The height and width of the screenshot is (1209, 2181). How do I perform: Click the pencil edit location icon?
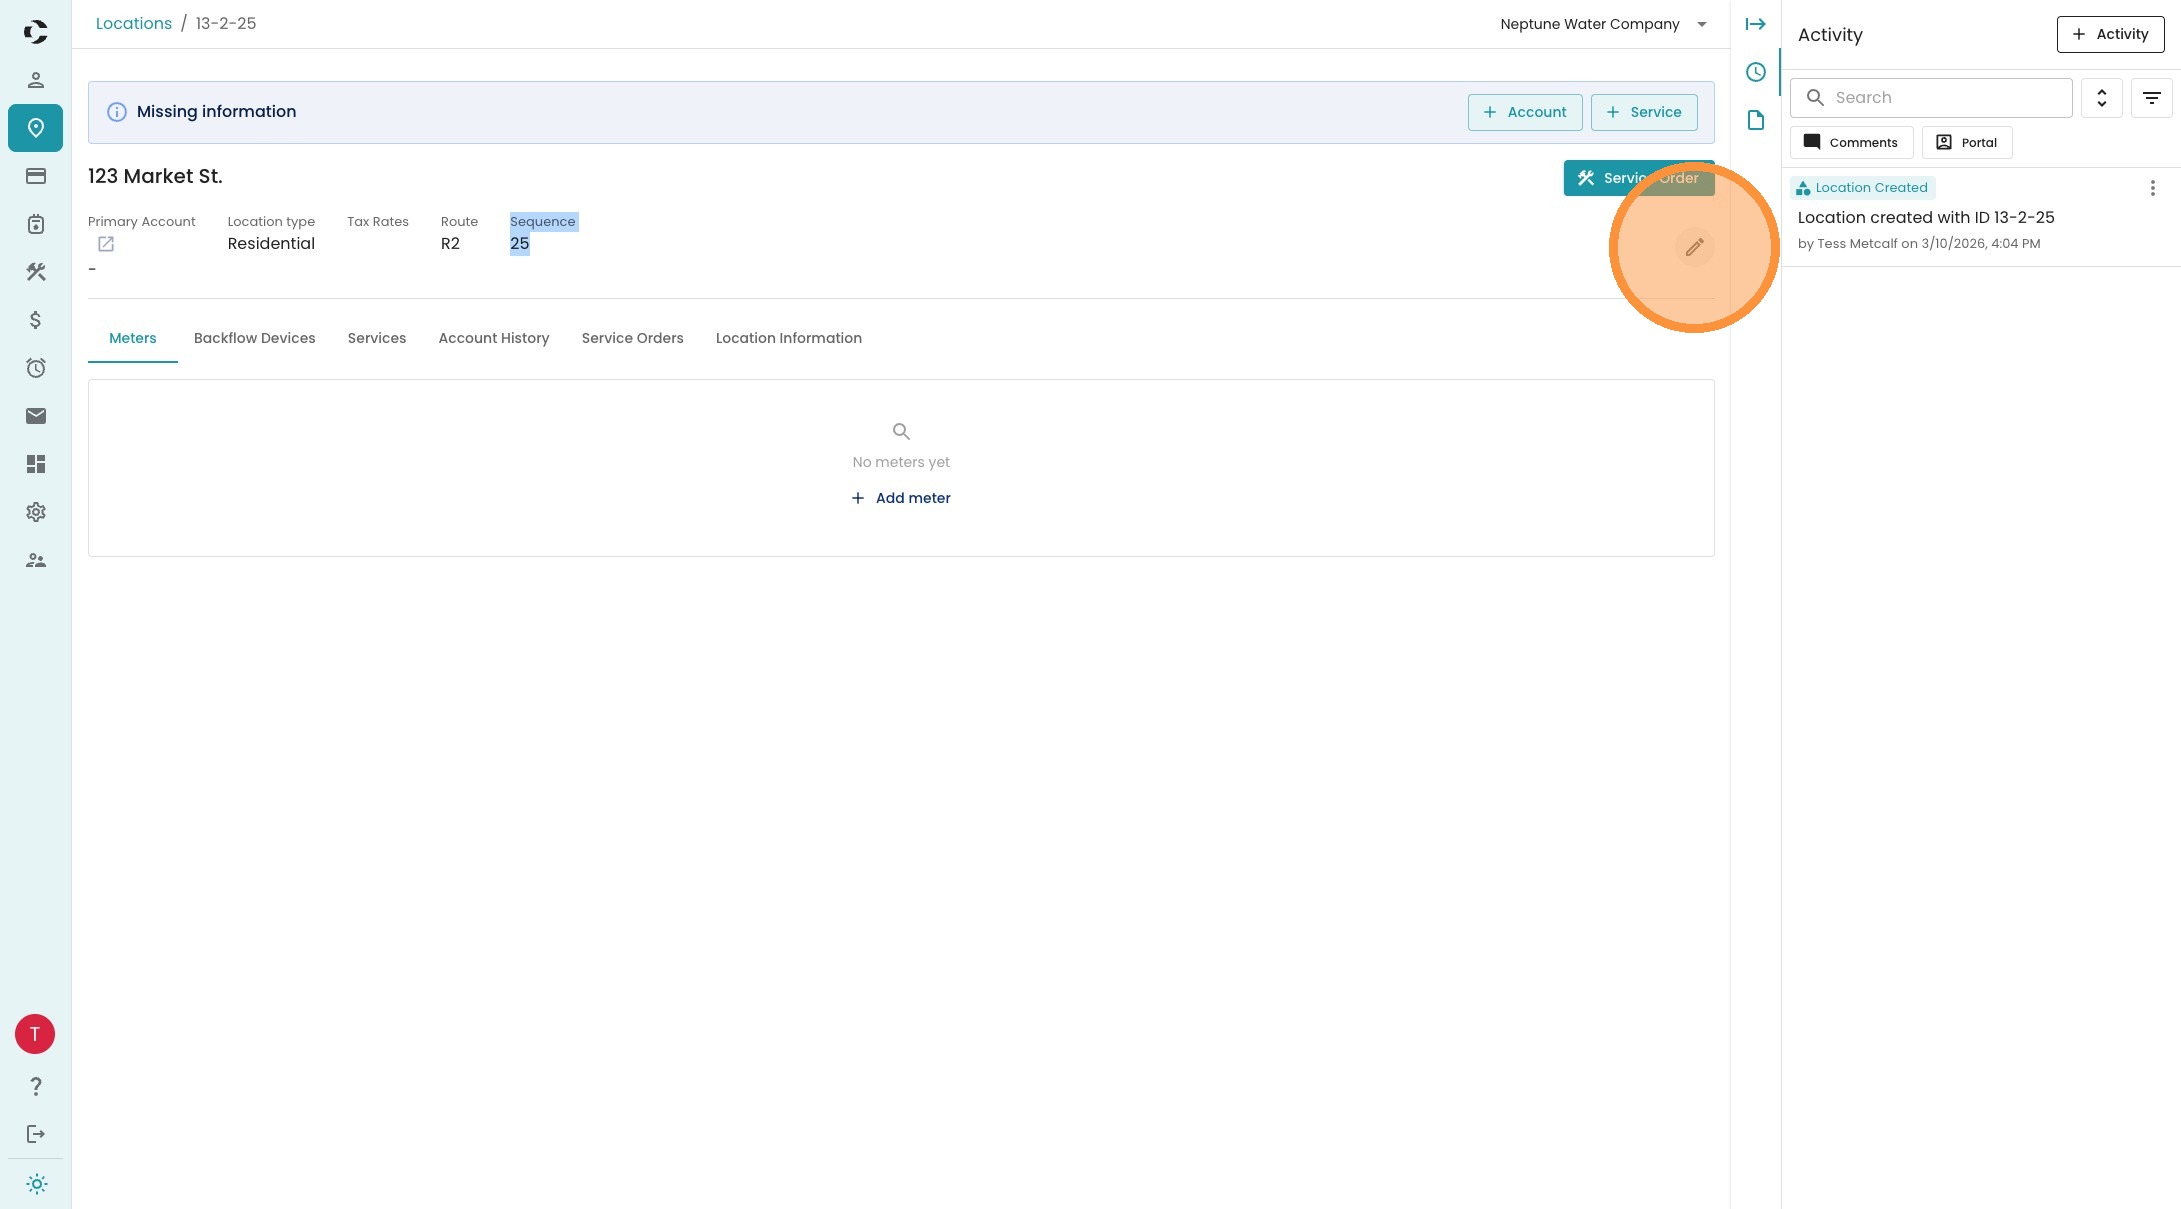(x=1694, y=247)
